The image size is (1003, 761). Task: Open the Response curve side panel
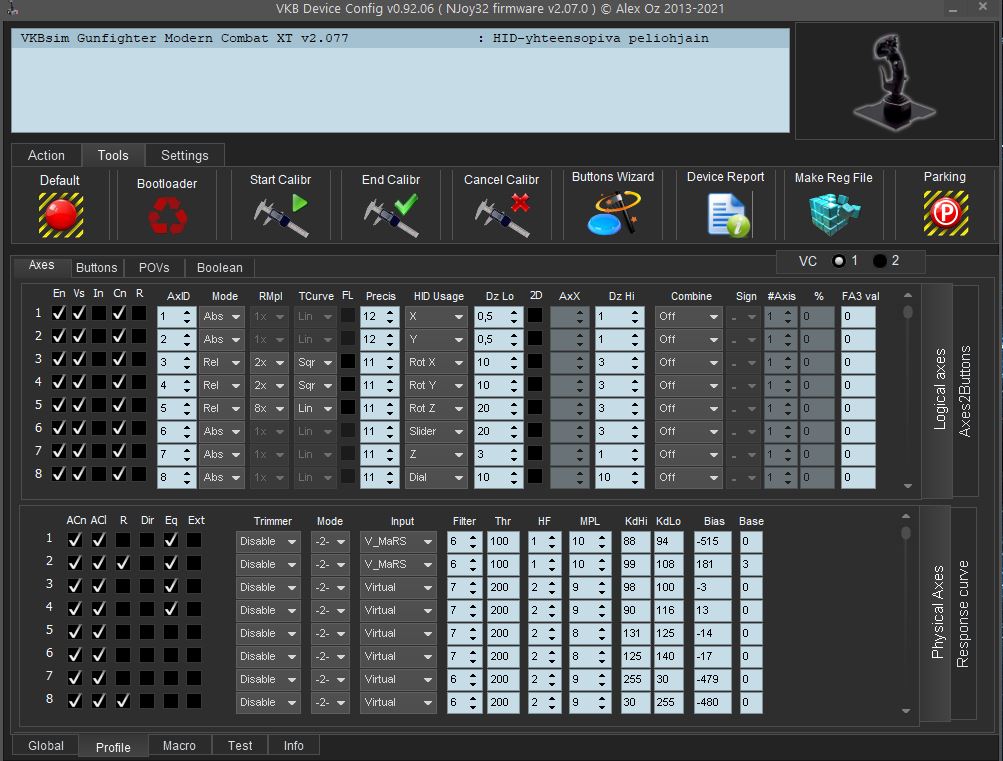click(963, 614)
